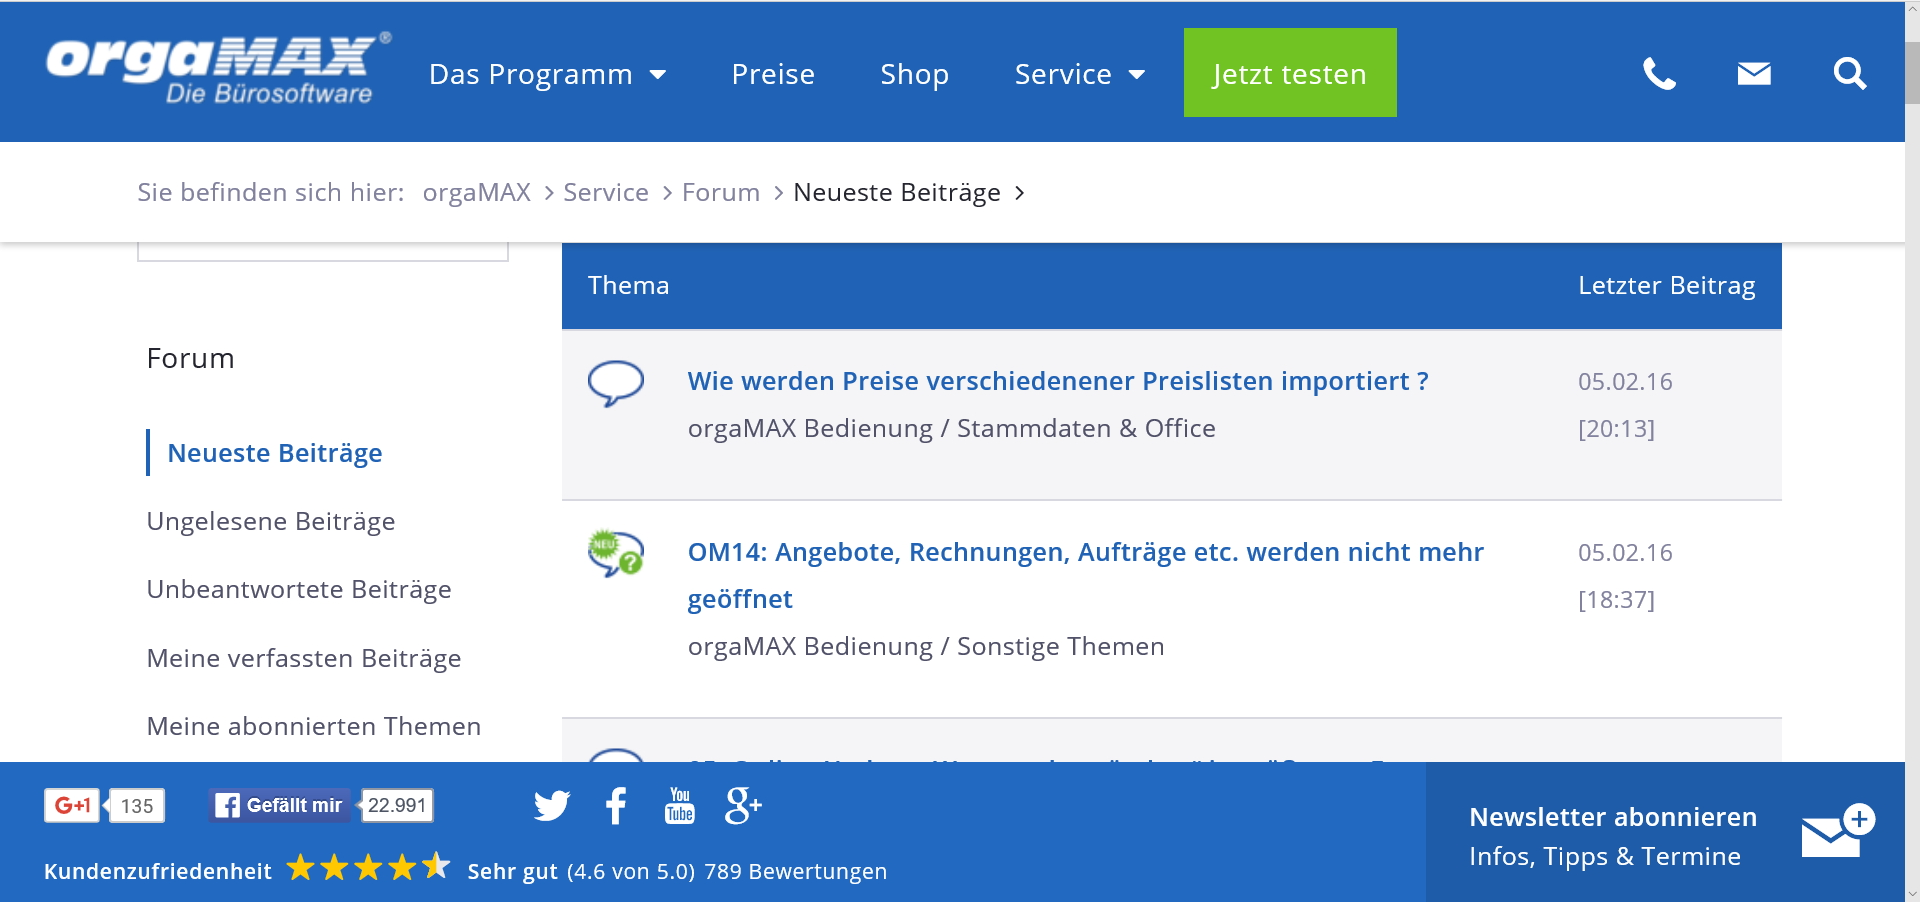Click the Facebook 'Gefällt mir' button
The image size is (1920, 902).
click(280, 805)
